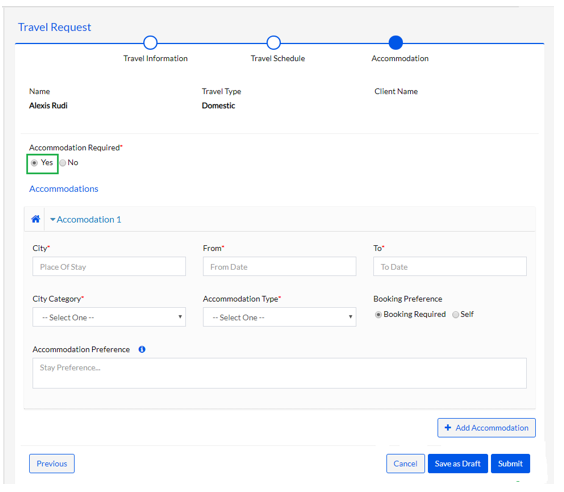Viewport: 564px width, 492px height.
Task: Go to the Travel Schedule step label
Action: (x=278, y=58)
